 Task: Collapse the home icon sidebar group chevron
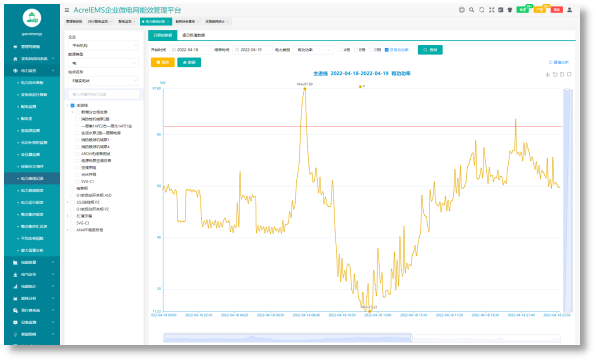pyautogui.click(x=53, y=59)
